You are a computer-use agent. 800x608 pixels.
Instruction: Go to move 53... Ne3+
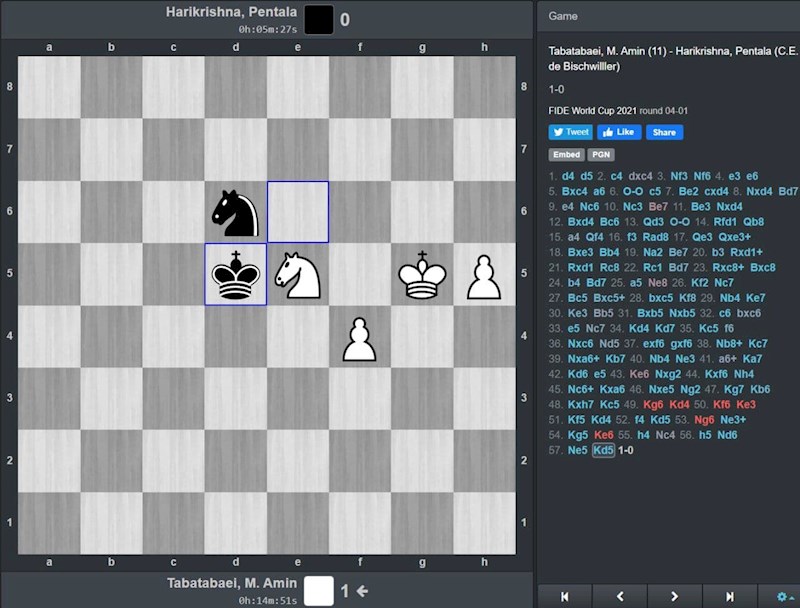[x=733, y=420]
